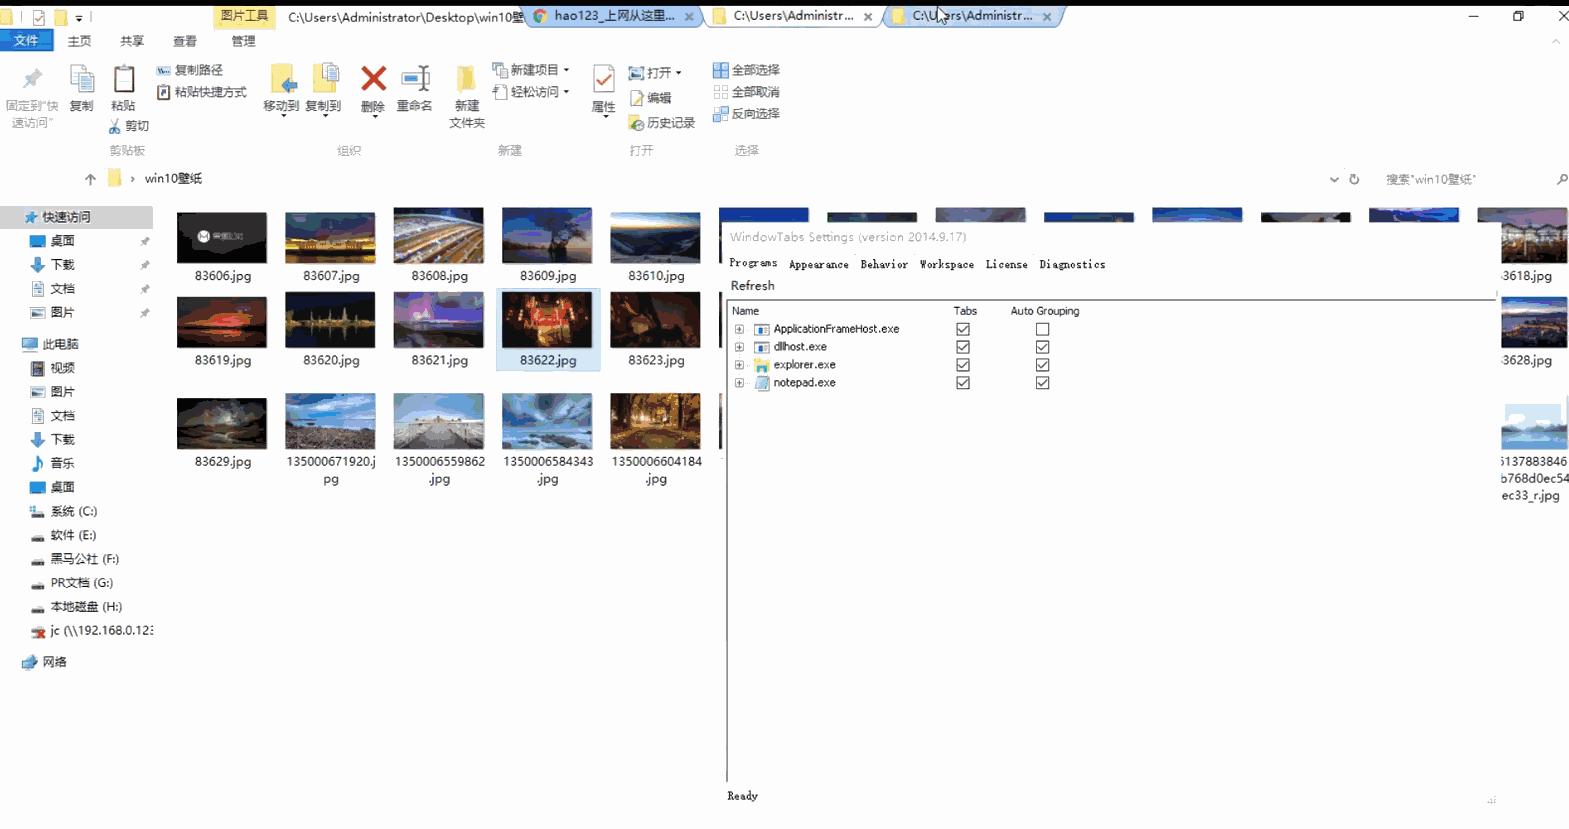Click the win10壁纸 breadcrumb in address bar
This screenshot has height=829, width=1569.
tap(173, 179)
